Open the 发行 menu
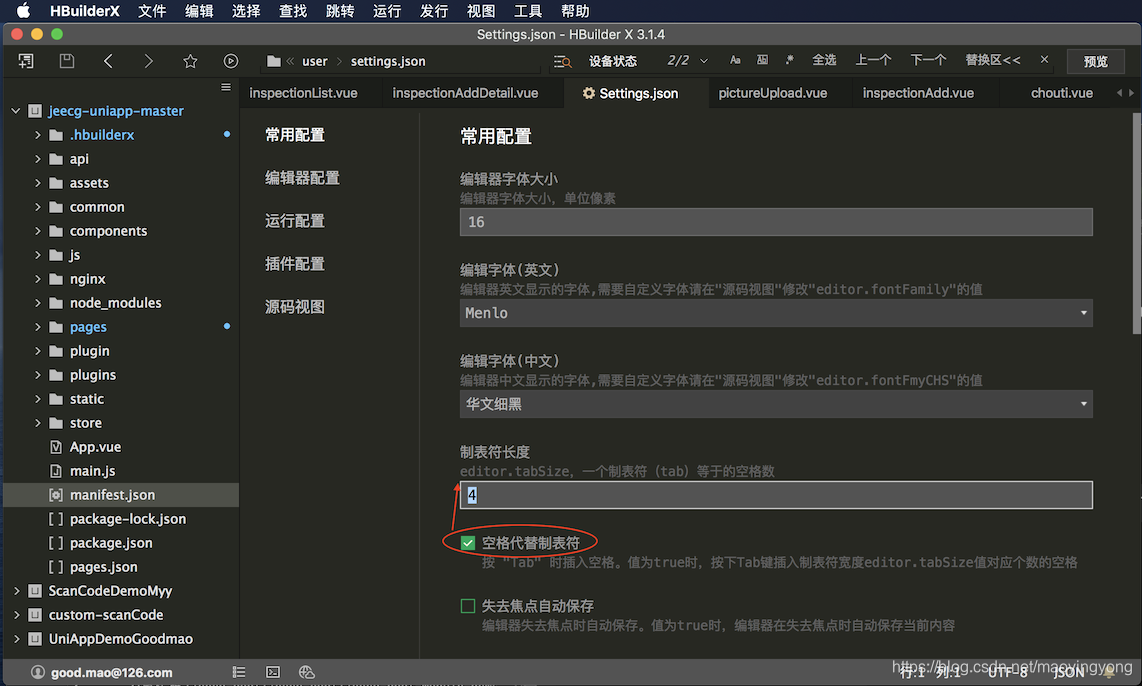Screen dimensions: 1142x686 pos(434,11)
